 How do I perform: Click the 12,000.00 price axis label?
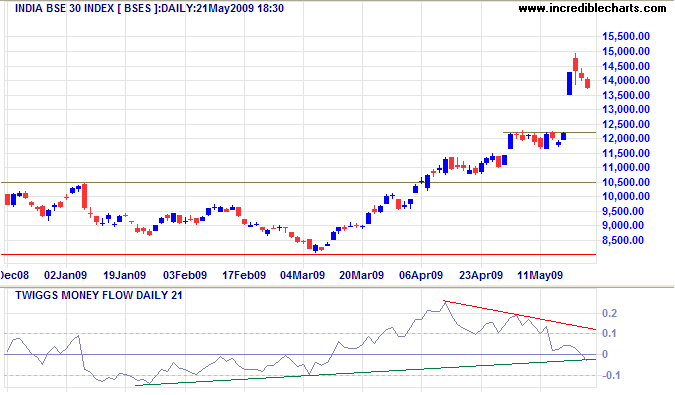[x=626, y=138]
